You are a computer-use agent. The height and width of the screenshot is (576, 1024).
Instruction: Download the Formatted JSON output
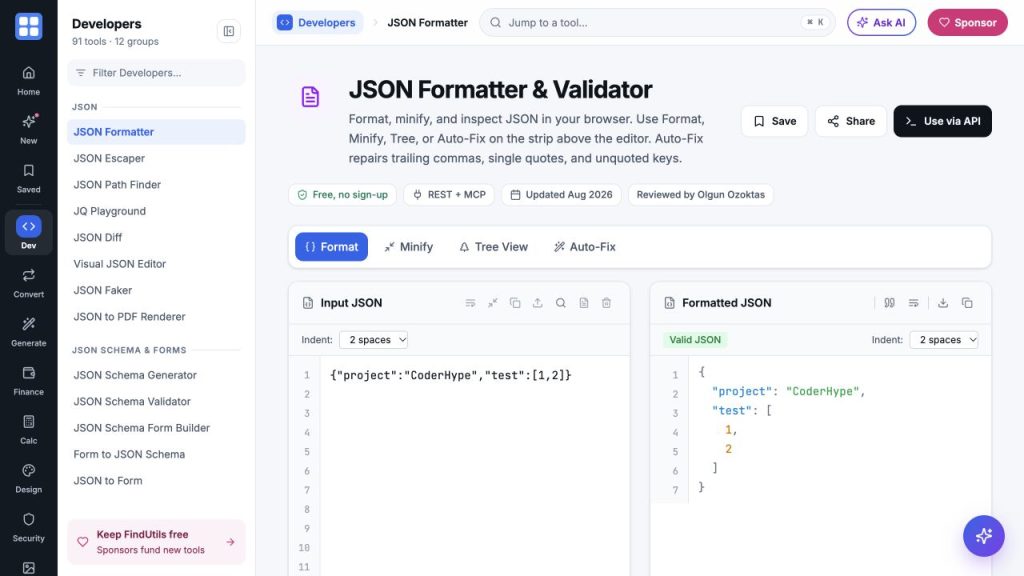coord(943,303)
